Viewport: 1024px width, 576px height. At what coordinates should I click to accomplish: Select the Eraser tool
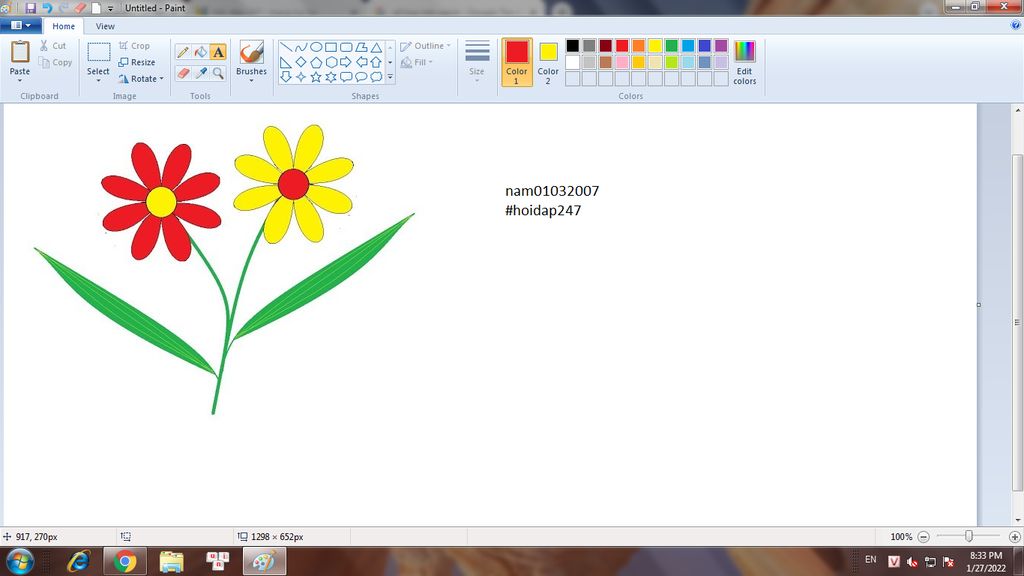tap(183, 72)
